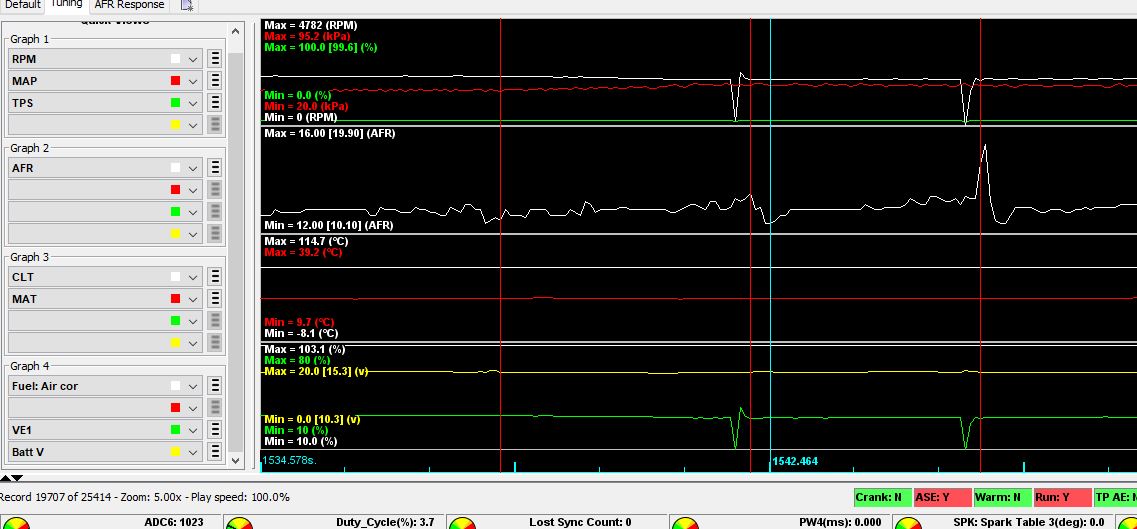
Task: Click the options menu icon for MAT
Action: (214, 299)
